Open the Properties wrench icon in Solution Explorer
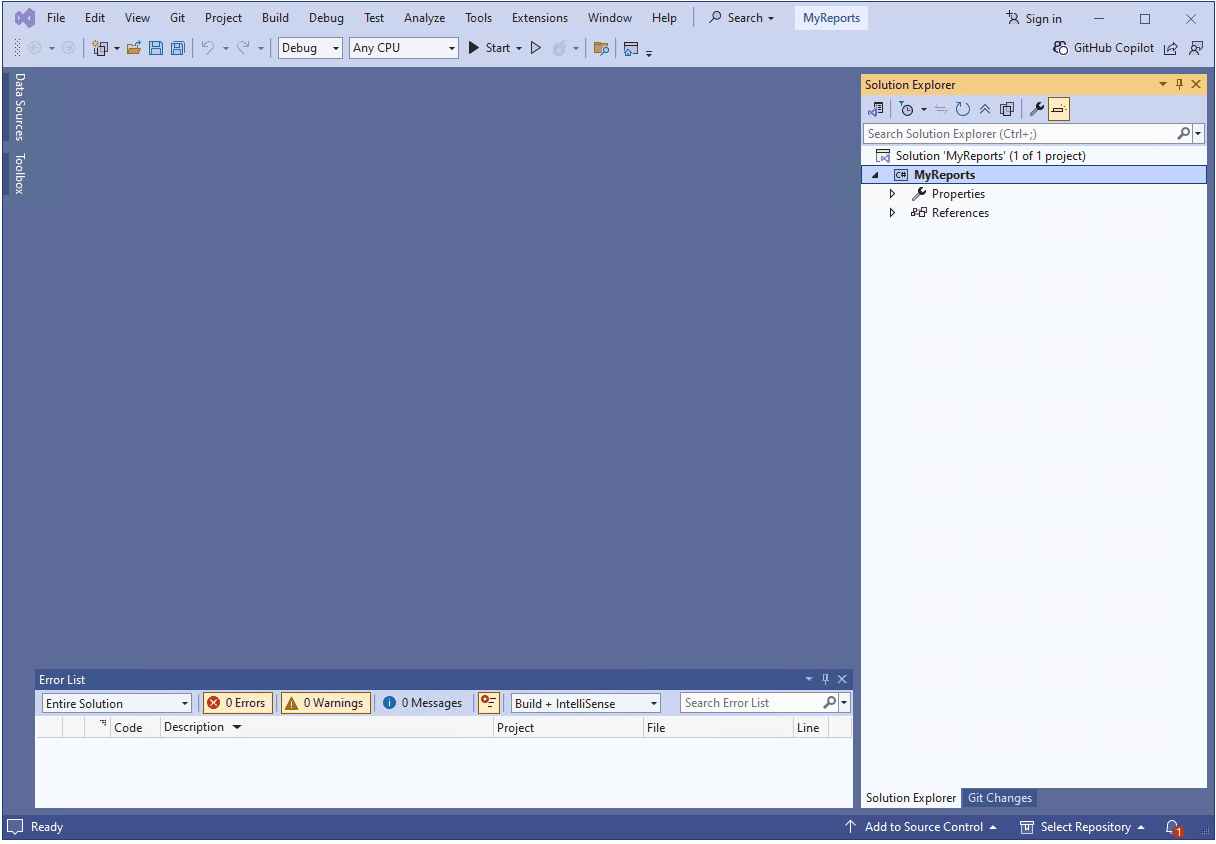Viewport: 1216px width, 844px height. 1036,108
